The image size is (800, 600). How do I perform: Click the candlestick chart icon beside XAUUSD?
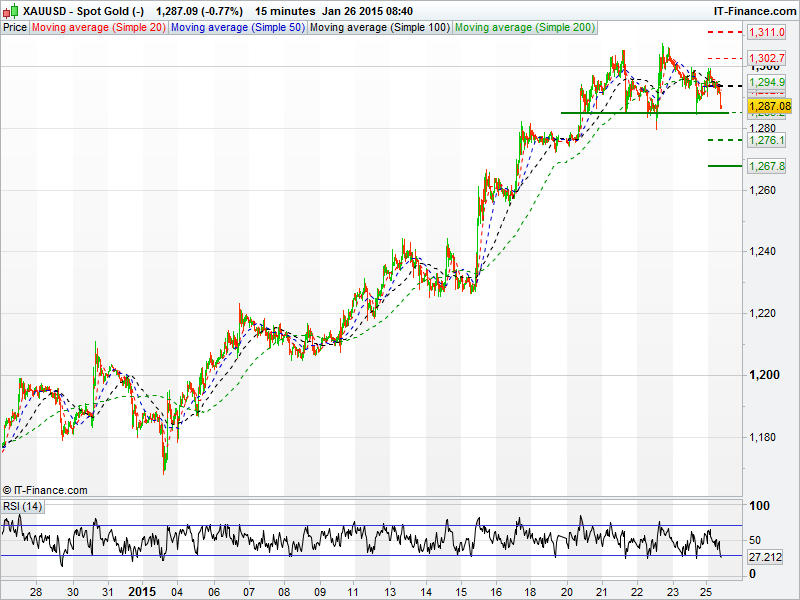click(10, 10)
